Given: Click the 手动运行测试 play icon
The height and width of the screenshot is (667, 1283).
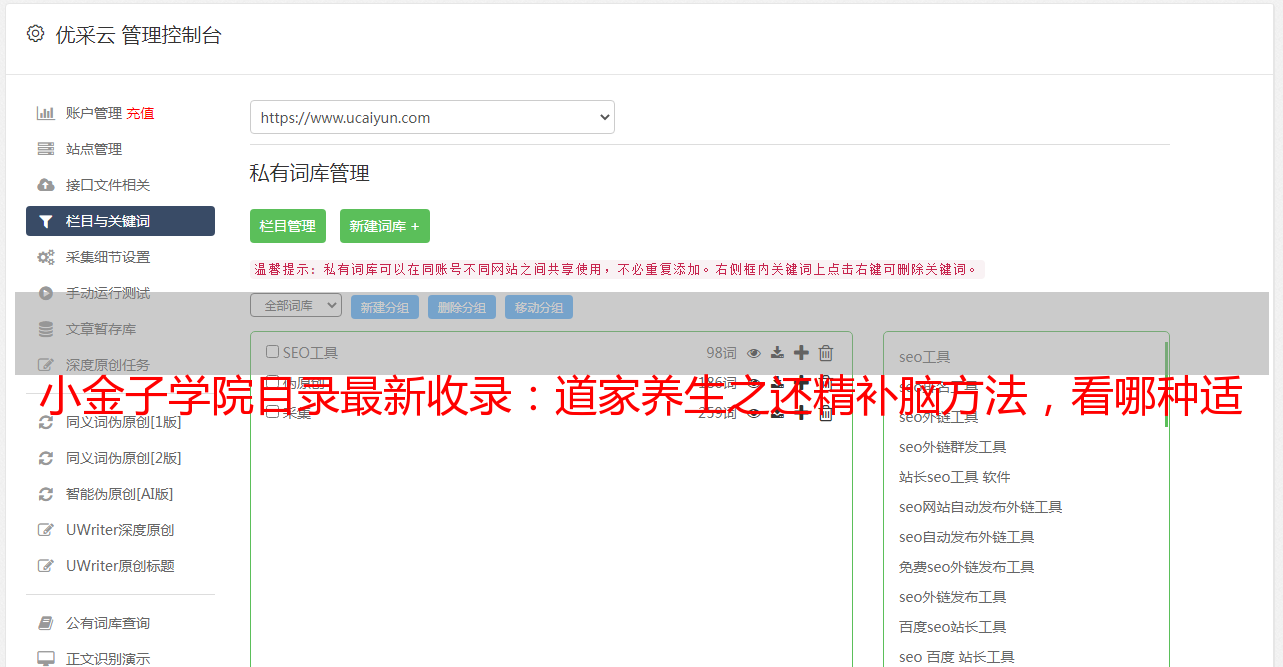Looking at the screenshot, I should coord(45,293).
